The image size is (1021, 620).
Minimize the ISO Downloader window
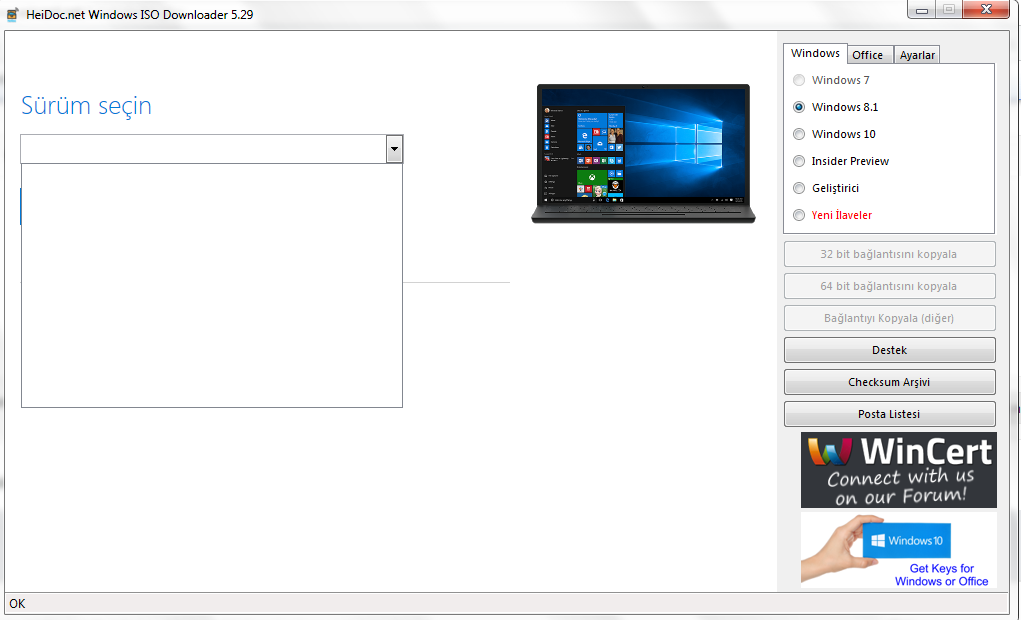click(921, 10)
